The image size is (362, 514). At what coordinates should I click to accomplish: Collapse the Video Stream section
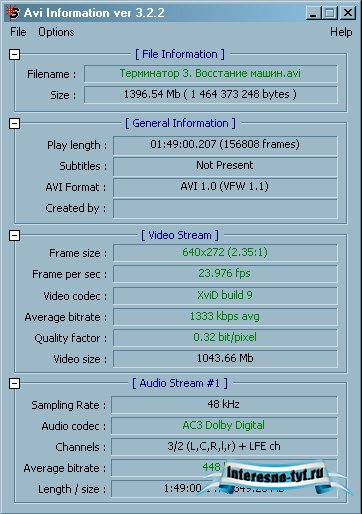click(14, 235)
